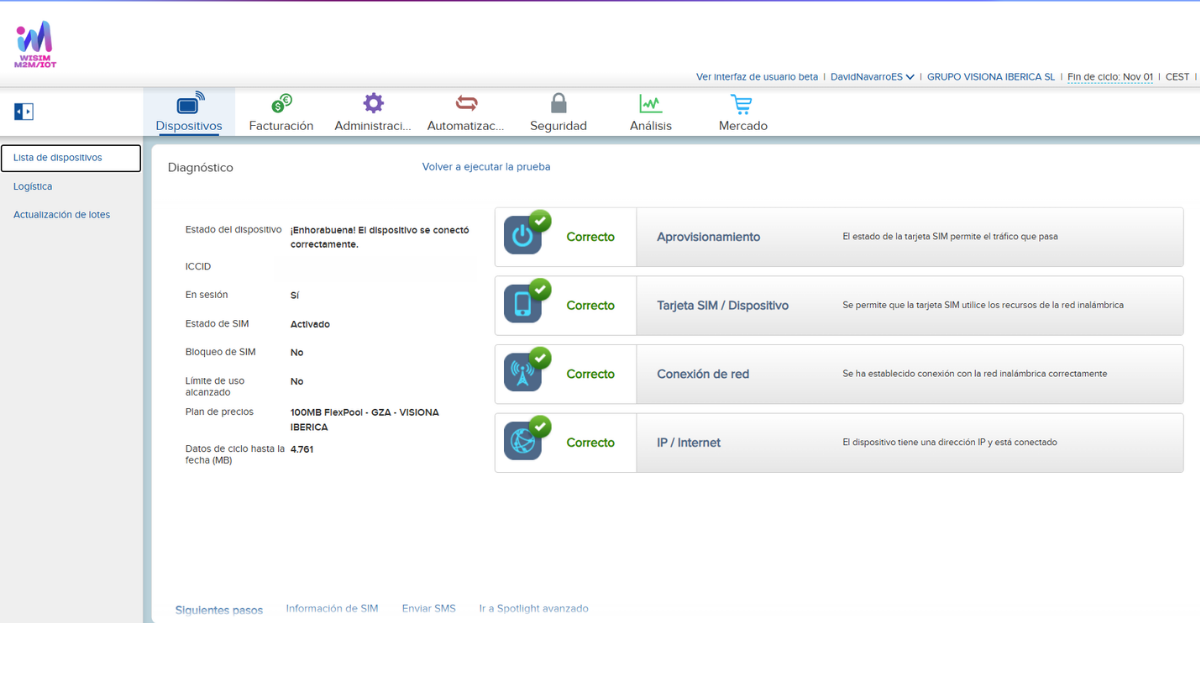Click description 'El dispositivo tiene una dirección IP'
Viewport: 1200px width, 680px height.
[x=950, y=442]
